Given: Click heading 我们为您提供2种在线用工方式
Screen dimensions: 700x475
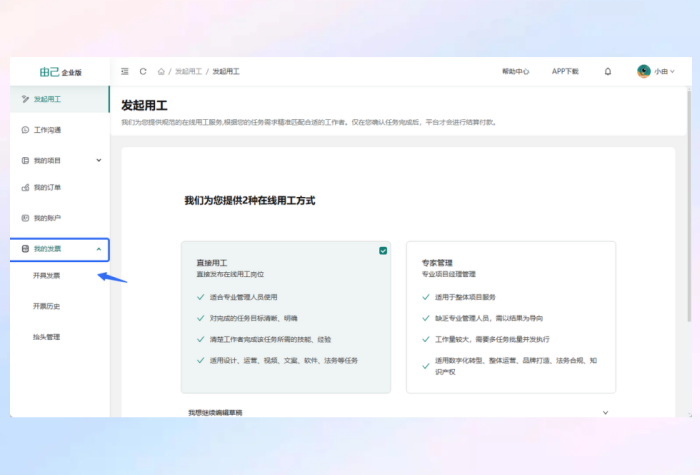Looking at the screenshot, I should coord(250,200).
